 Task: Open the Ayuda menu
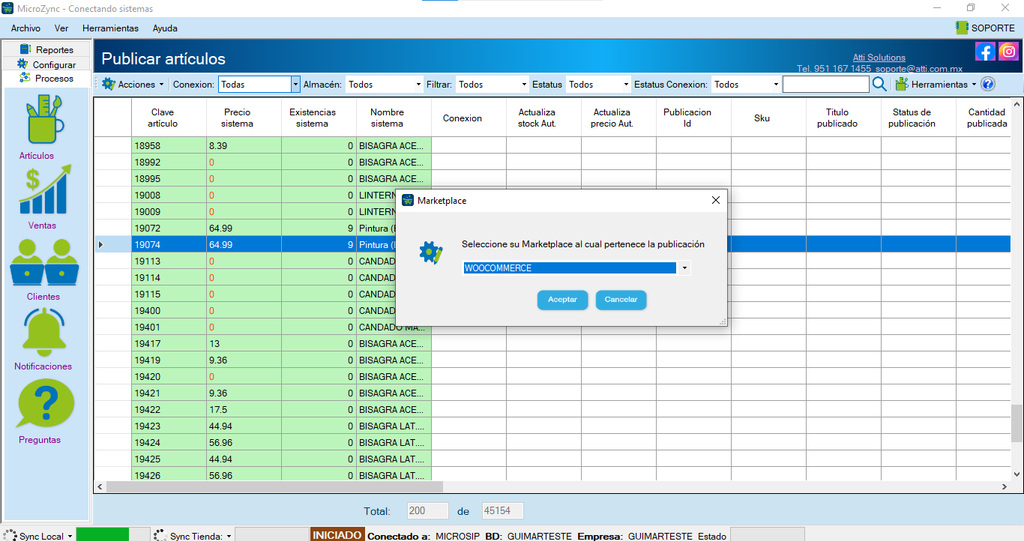165,28
